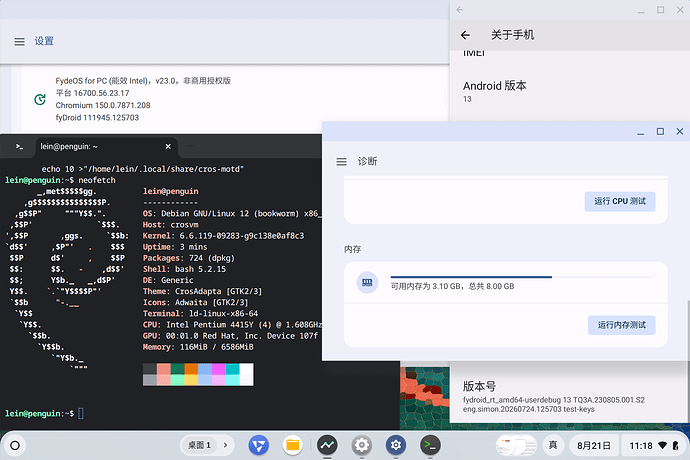
Task: Open the input method 真 indicator
Action: tap(553, 445)
